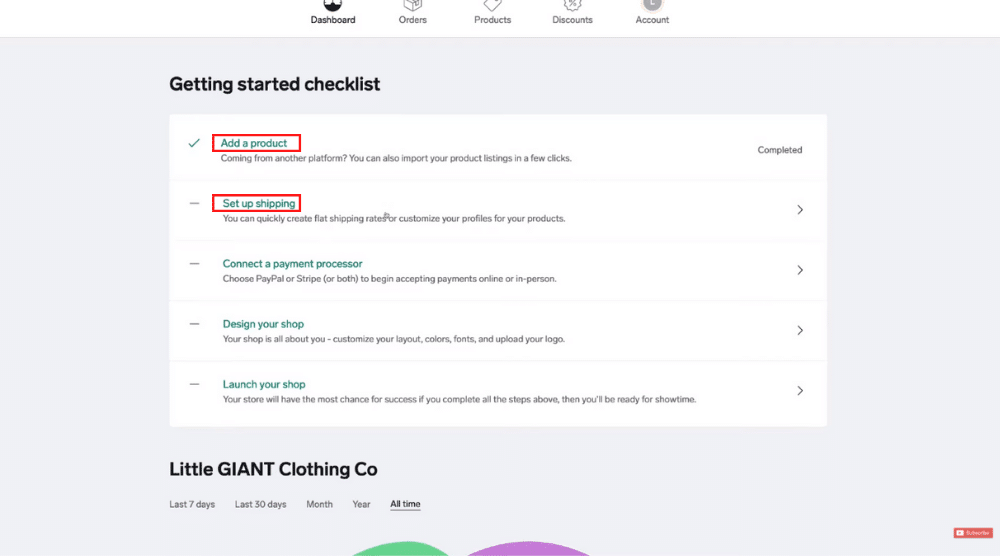Expand the Set up shipping chevron

tap(800, 210)
